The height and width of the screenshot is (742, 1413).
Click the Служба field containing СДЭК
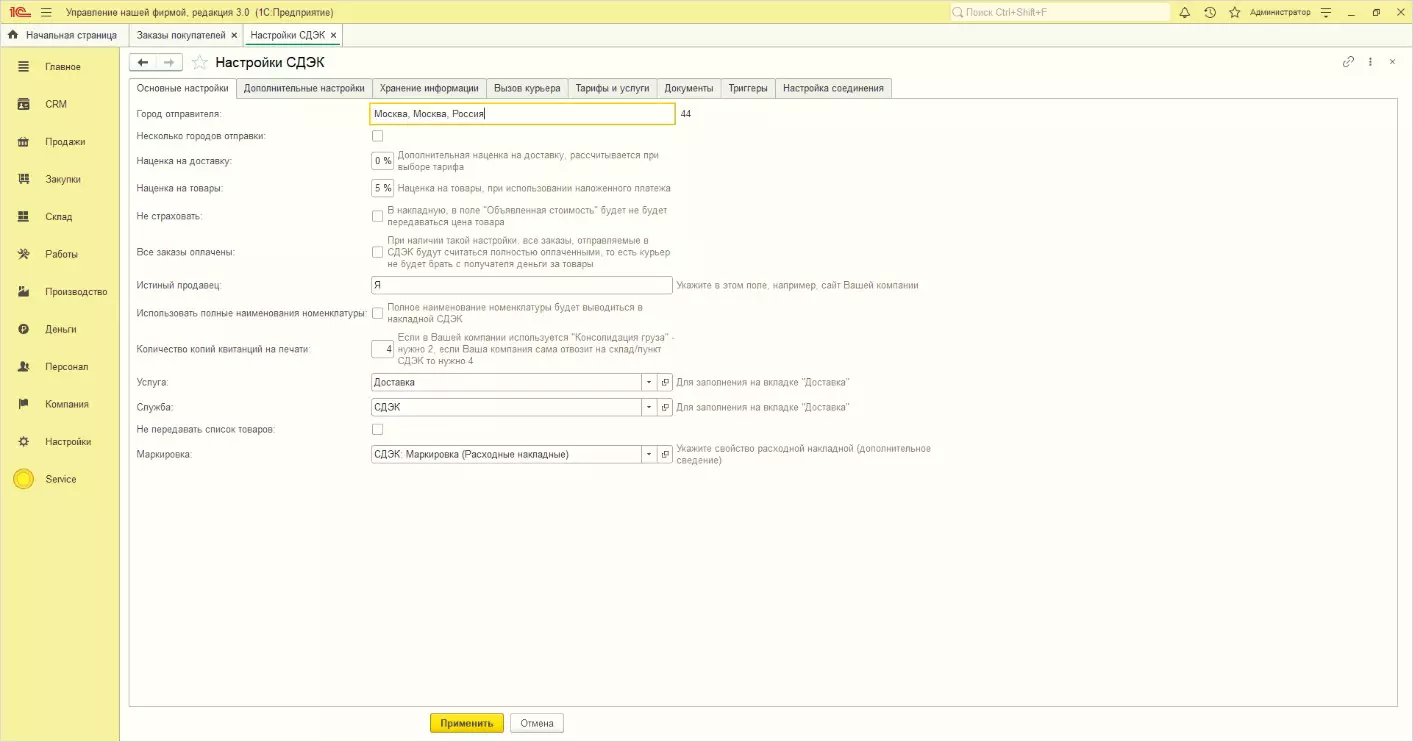click(x=506, y=407)
